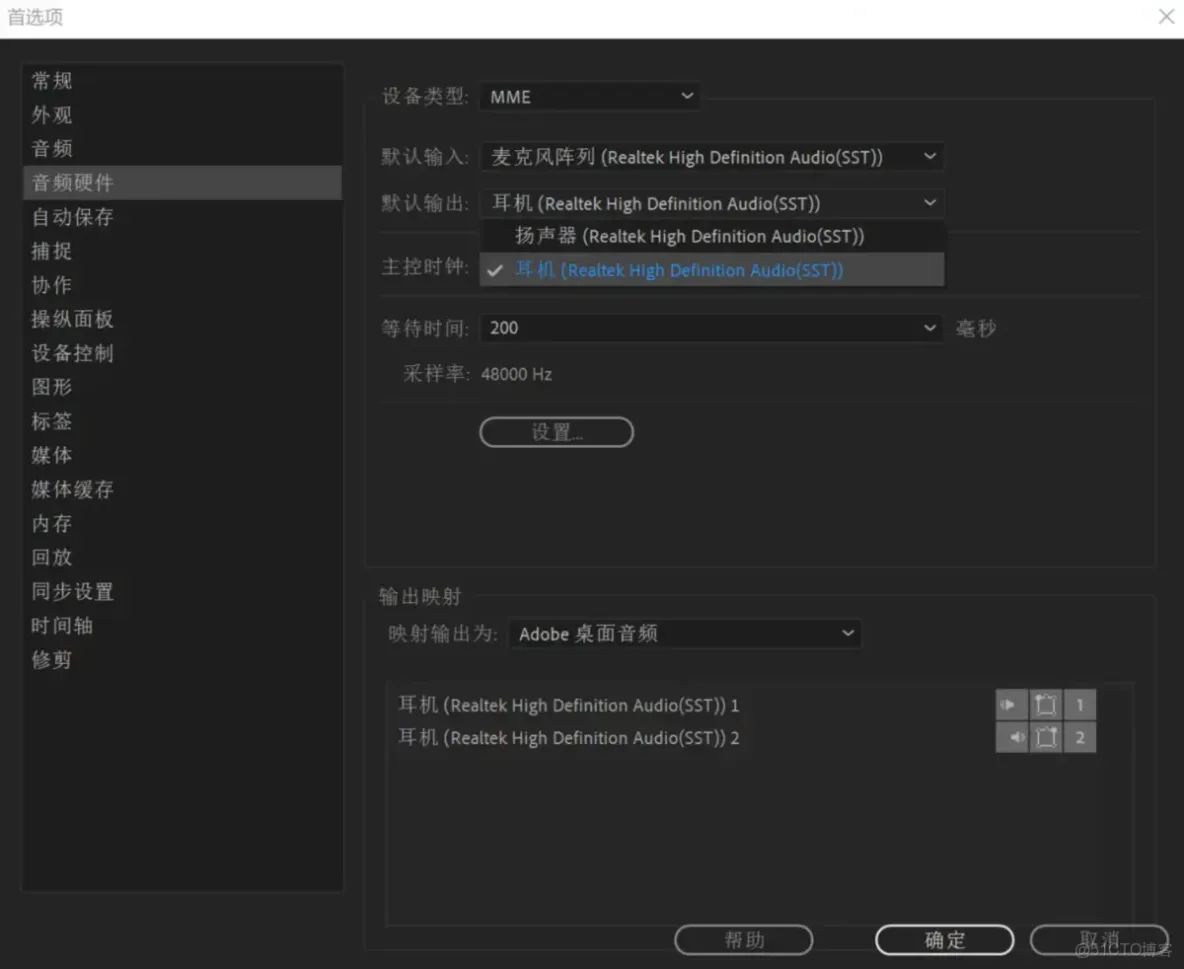Open the 映射输出为 dropdown
The width and height of the screenshot is (1184, 969).
pos(685,633)
